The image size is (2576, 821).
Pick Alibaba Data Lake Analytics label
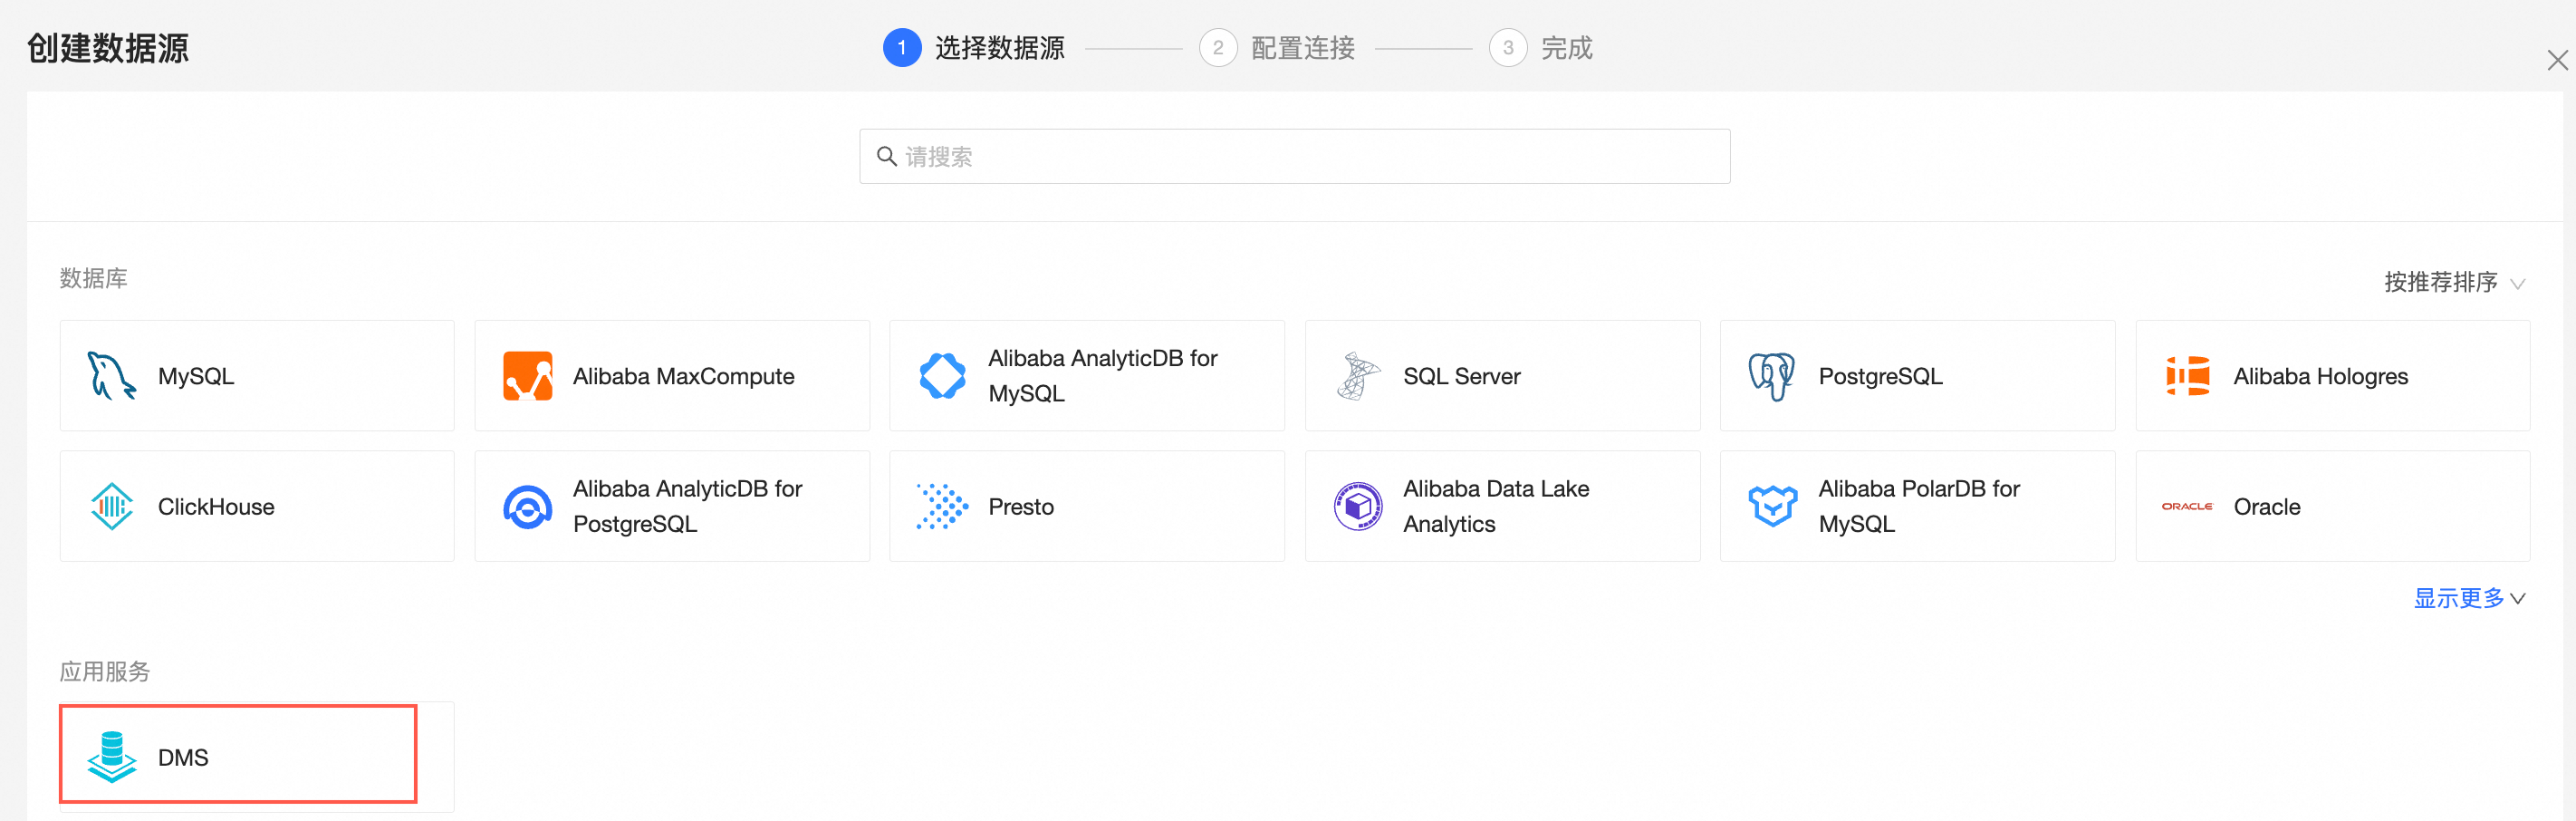1496,506
